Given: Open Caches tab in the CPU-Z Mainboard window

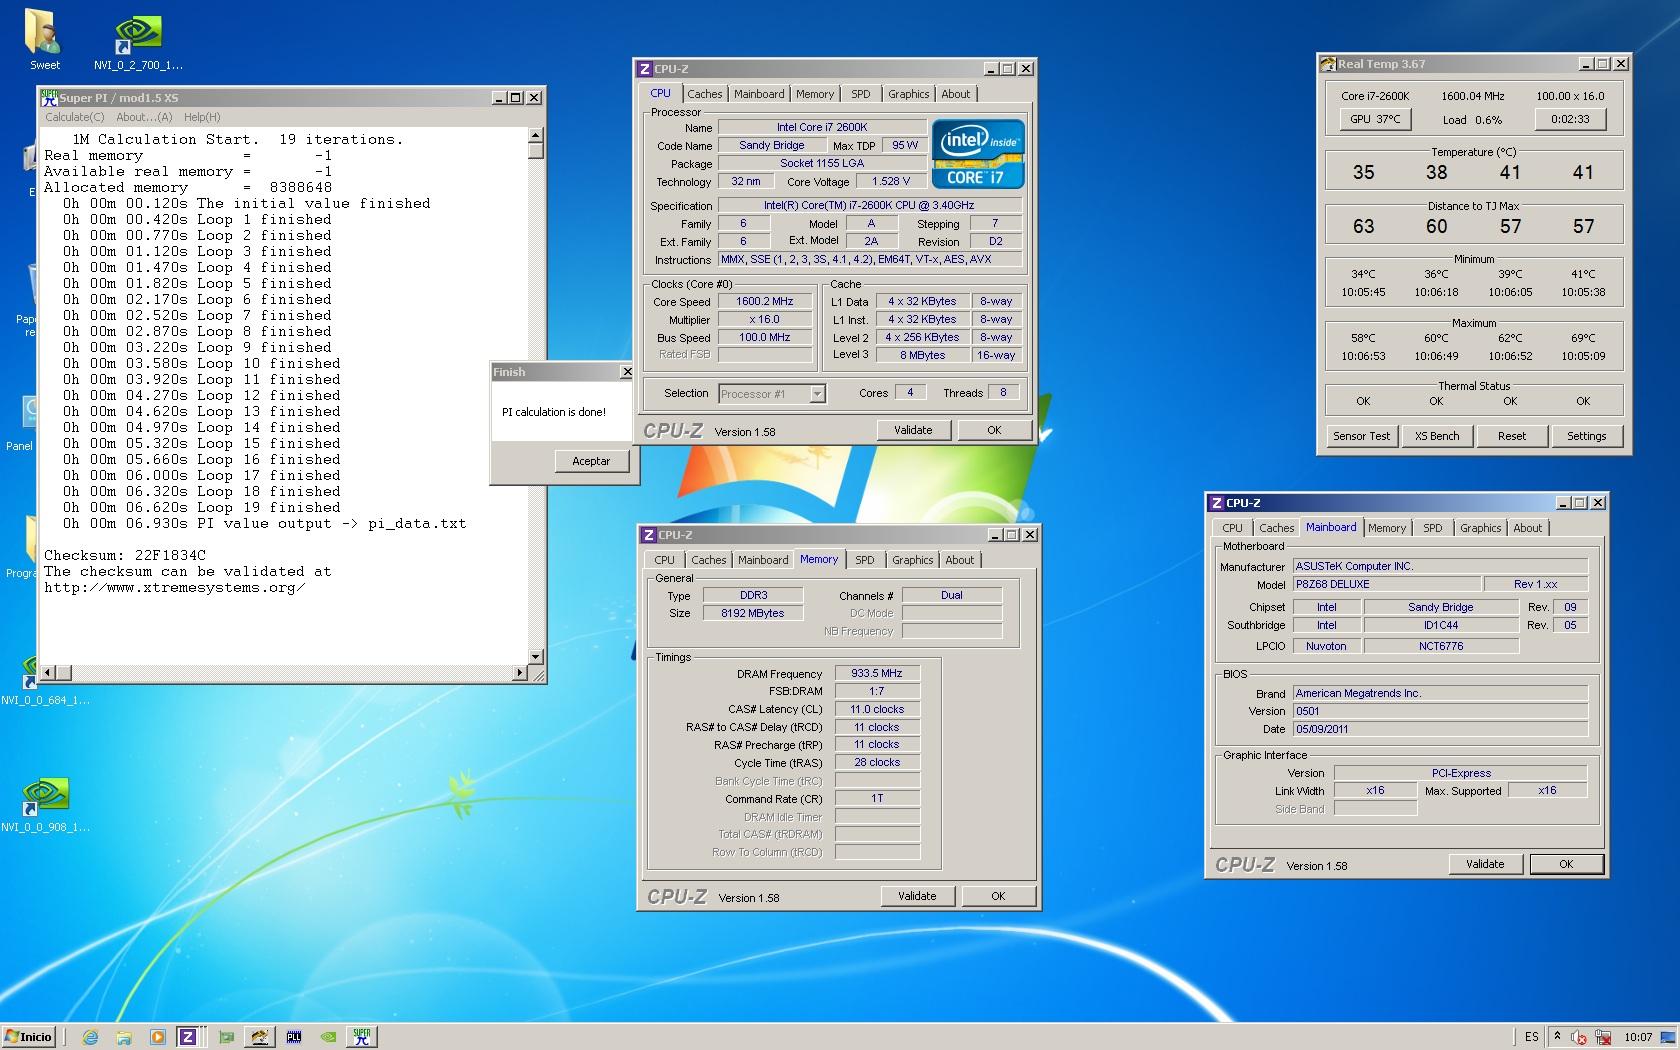Looking at the screenshot, I should coord(1277,528).
